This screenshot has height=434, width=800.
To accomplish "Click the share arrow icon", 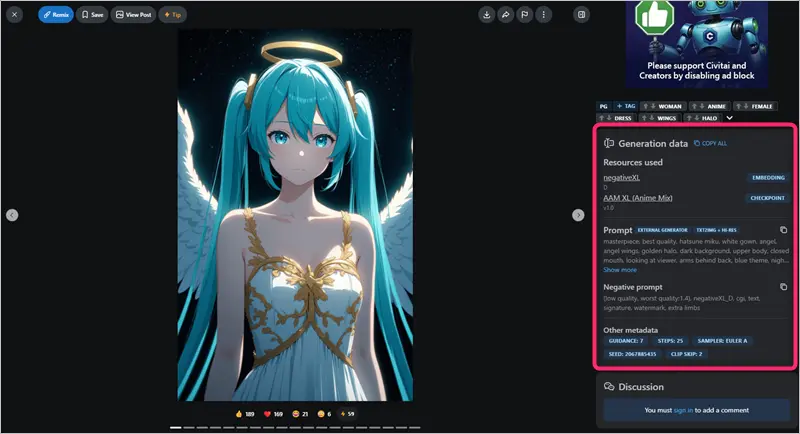I will tap(505, 15).
